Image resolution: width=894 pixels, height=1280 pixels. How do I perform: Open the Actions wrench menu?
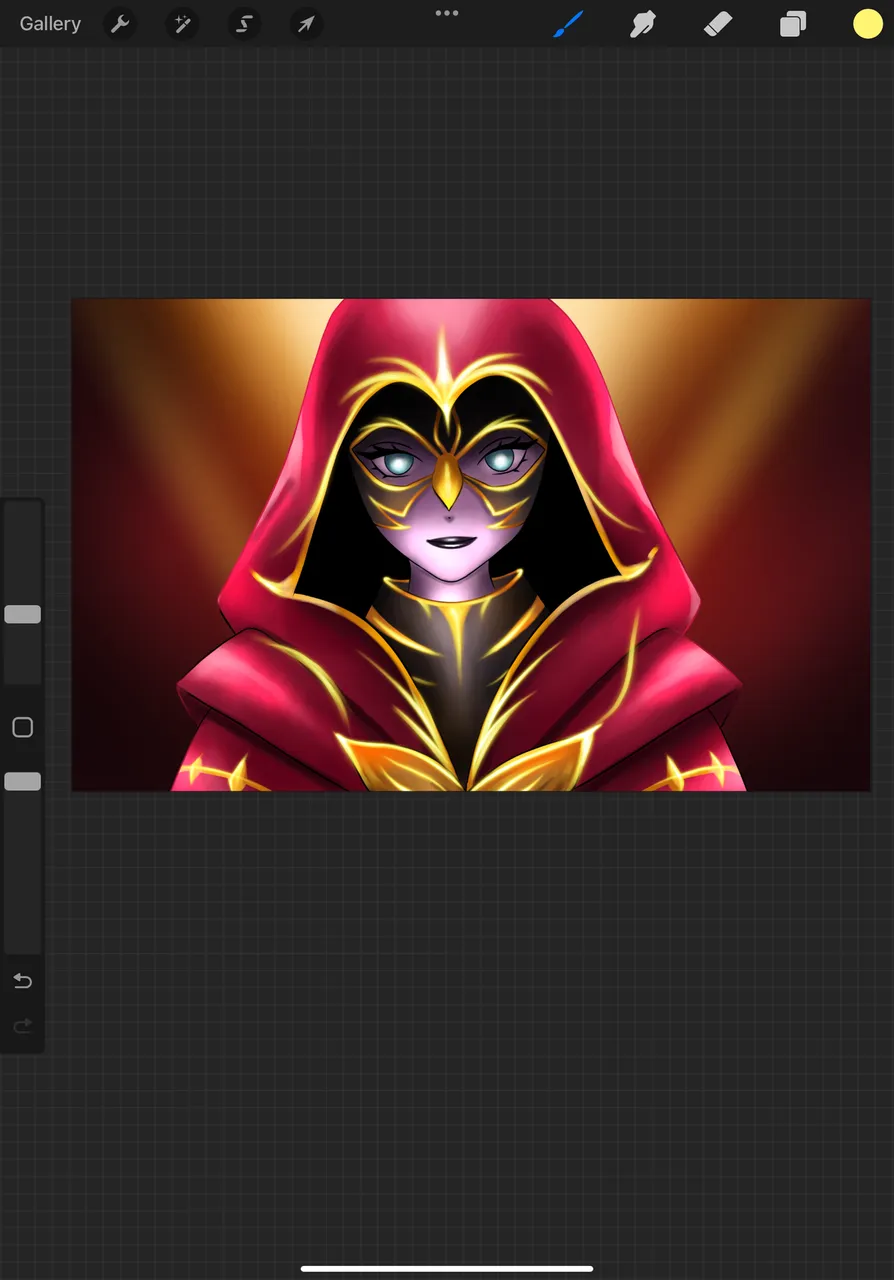pos(120,24)
